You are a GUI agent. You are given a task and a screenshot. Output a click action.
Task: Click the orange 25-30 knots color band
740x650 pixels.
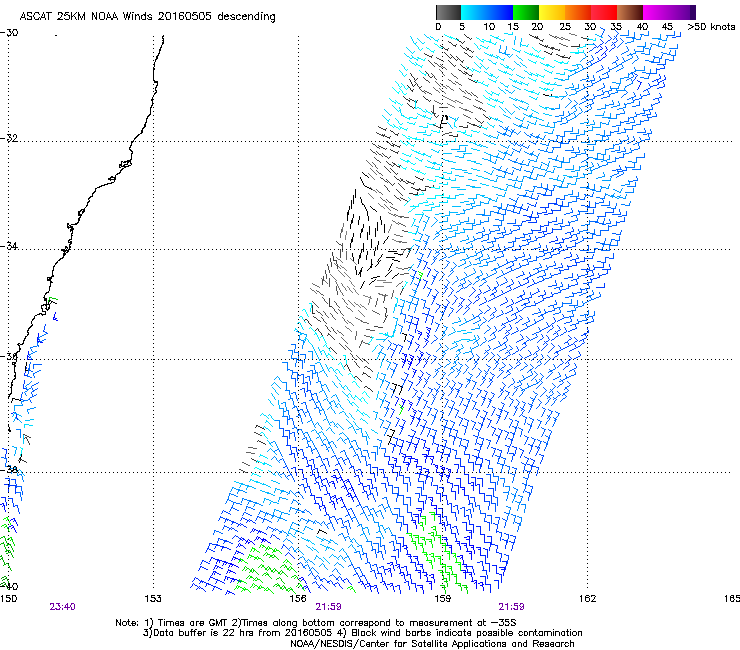tap(578, 12)
